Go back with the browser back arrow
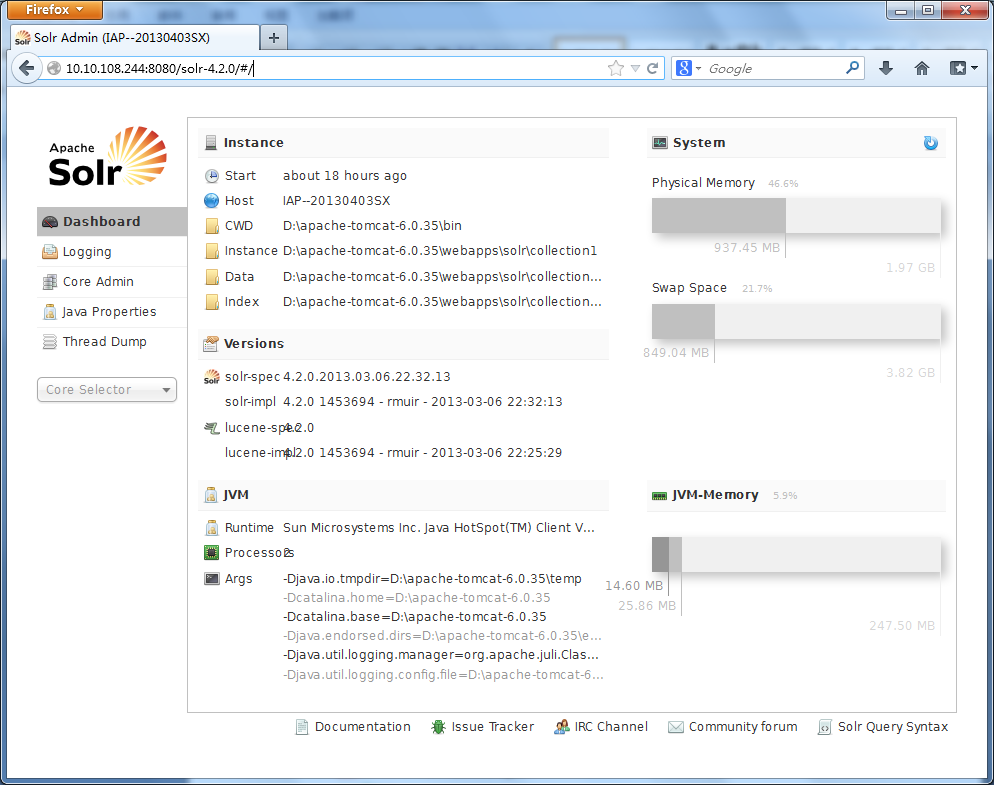 tap(27, 68)
